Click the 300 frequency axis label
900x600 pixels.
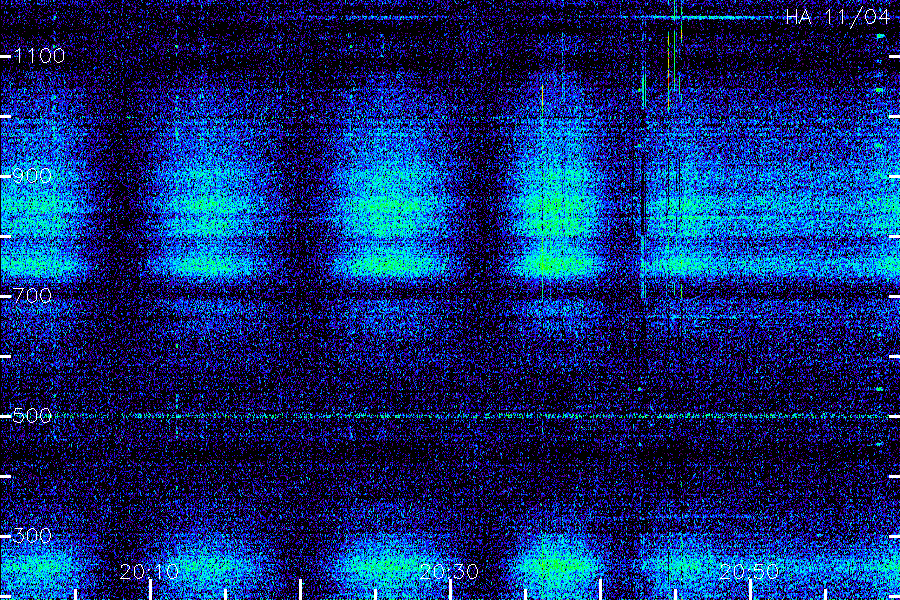pyautogui.click(x=32, y=536)
